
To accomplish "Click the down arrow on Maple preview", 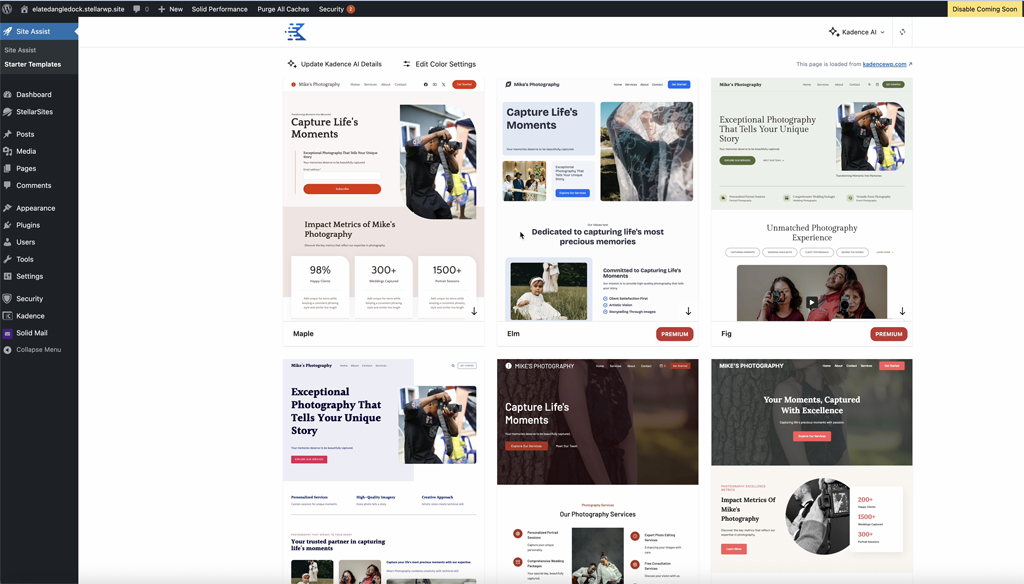I will (474, 312).
